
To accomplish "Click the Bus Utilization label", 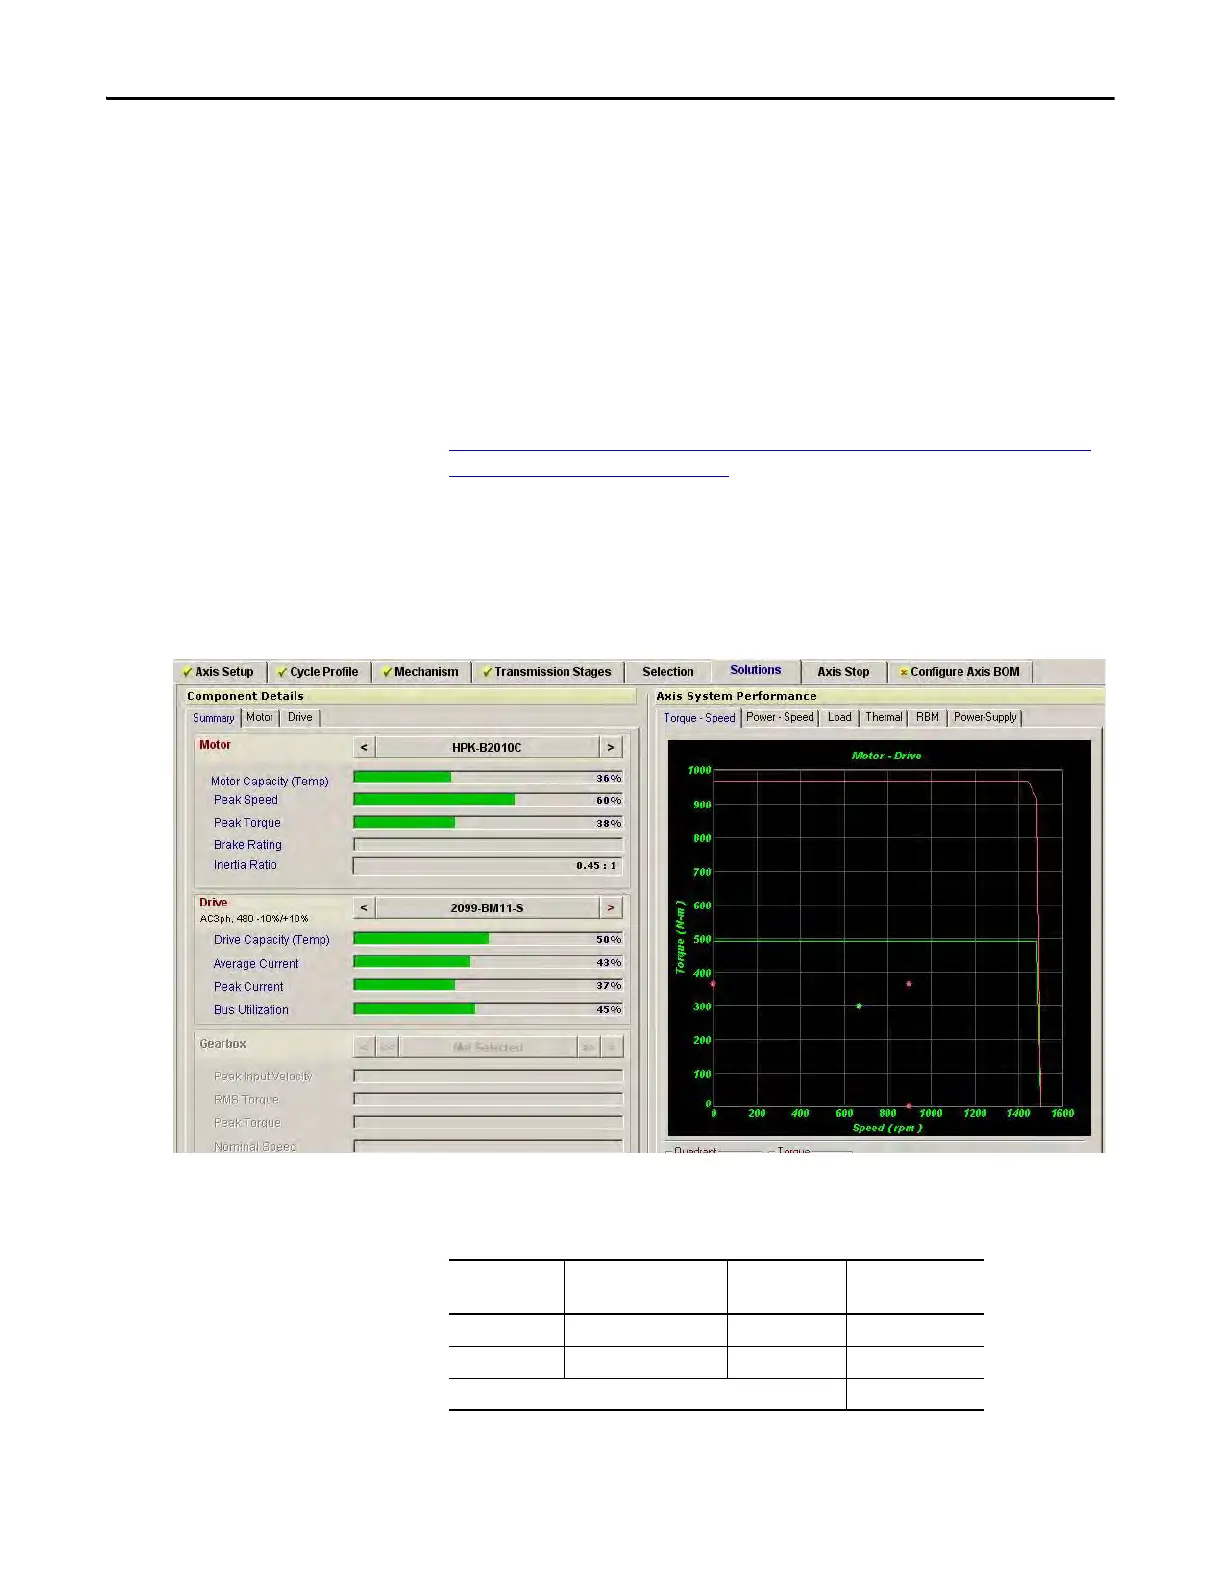I will point(251,1010).
